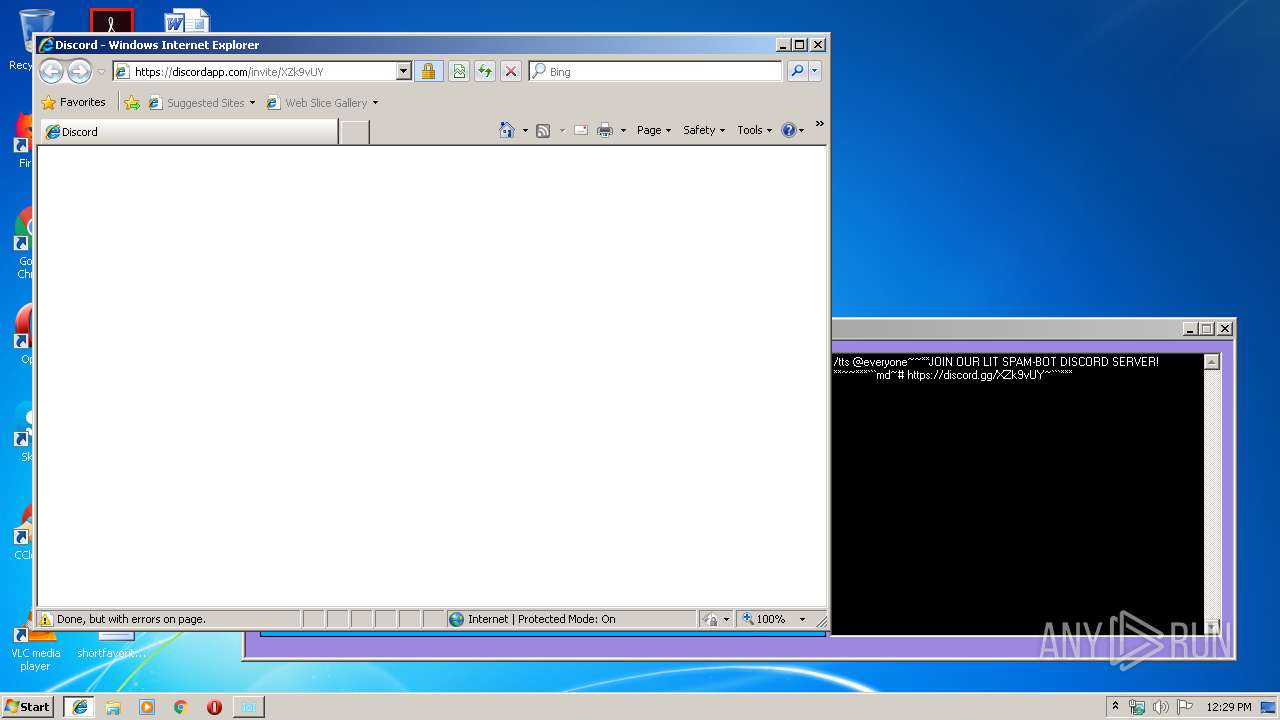Click the gold padlock security report icon
The image size is (1280, 720).
[428, 71]
